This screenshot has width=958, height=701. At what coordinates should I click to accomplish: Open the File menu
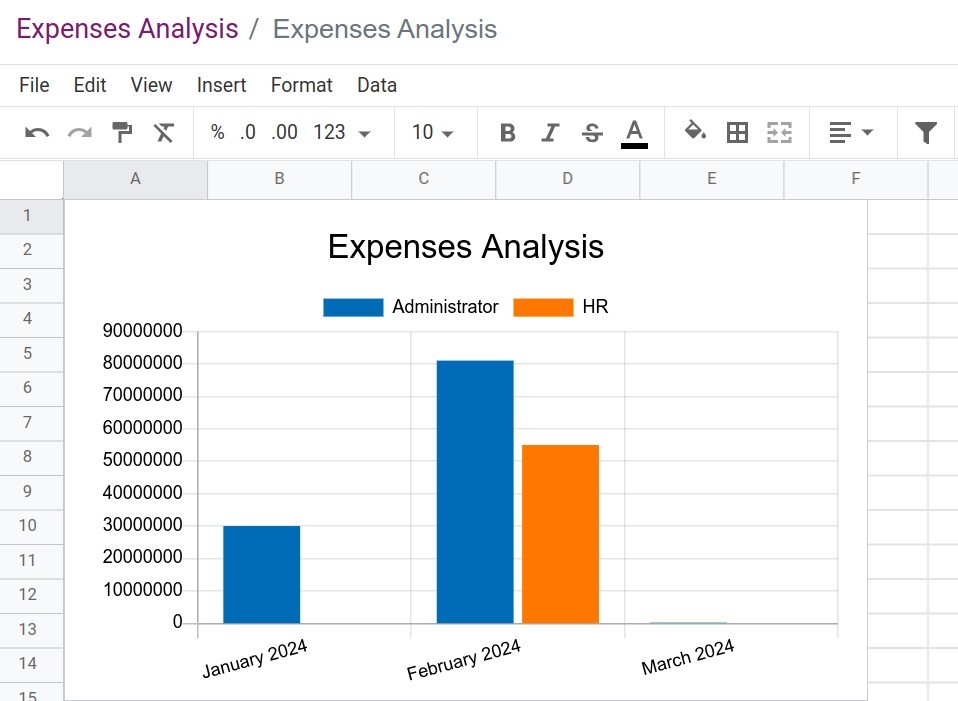click(34, 85)
